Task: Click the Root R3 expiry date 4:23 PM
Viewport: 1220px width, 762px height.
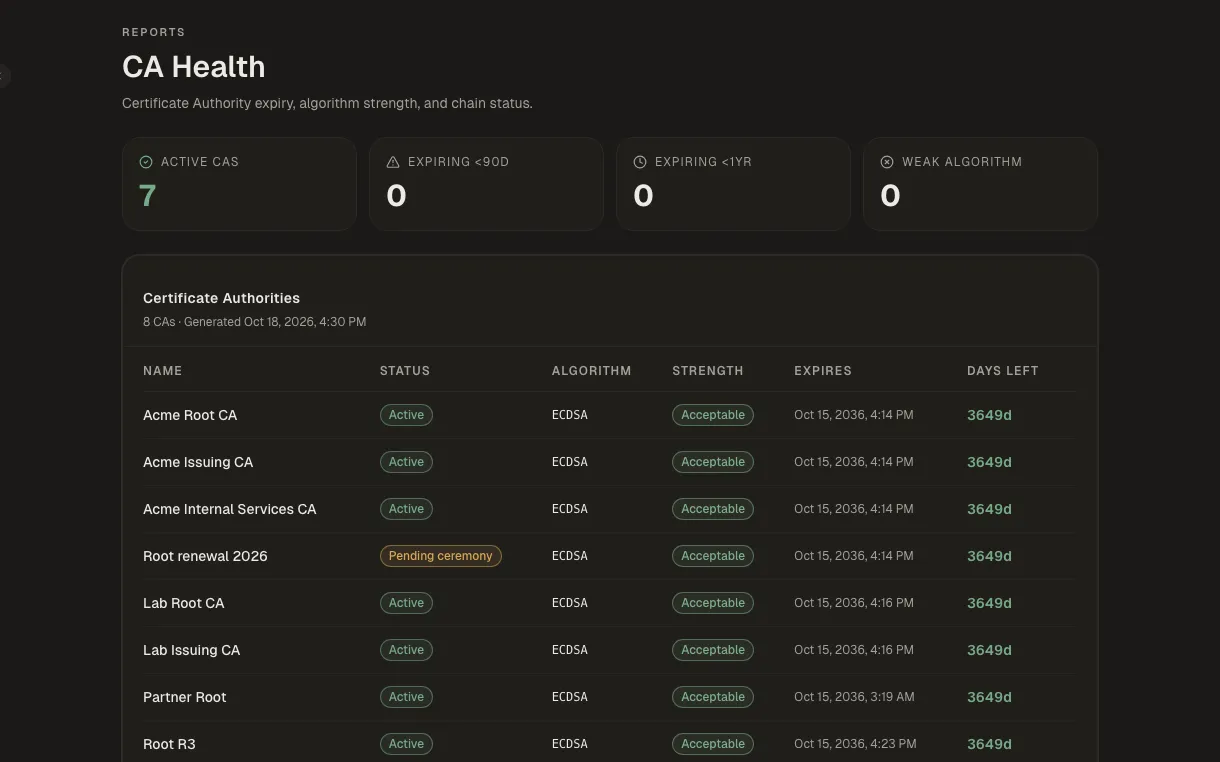Action: [855, 744]
